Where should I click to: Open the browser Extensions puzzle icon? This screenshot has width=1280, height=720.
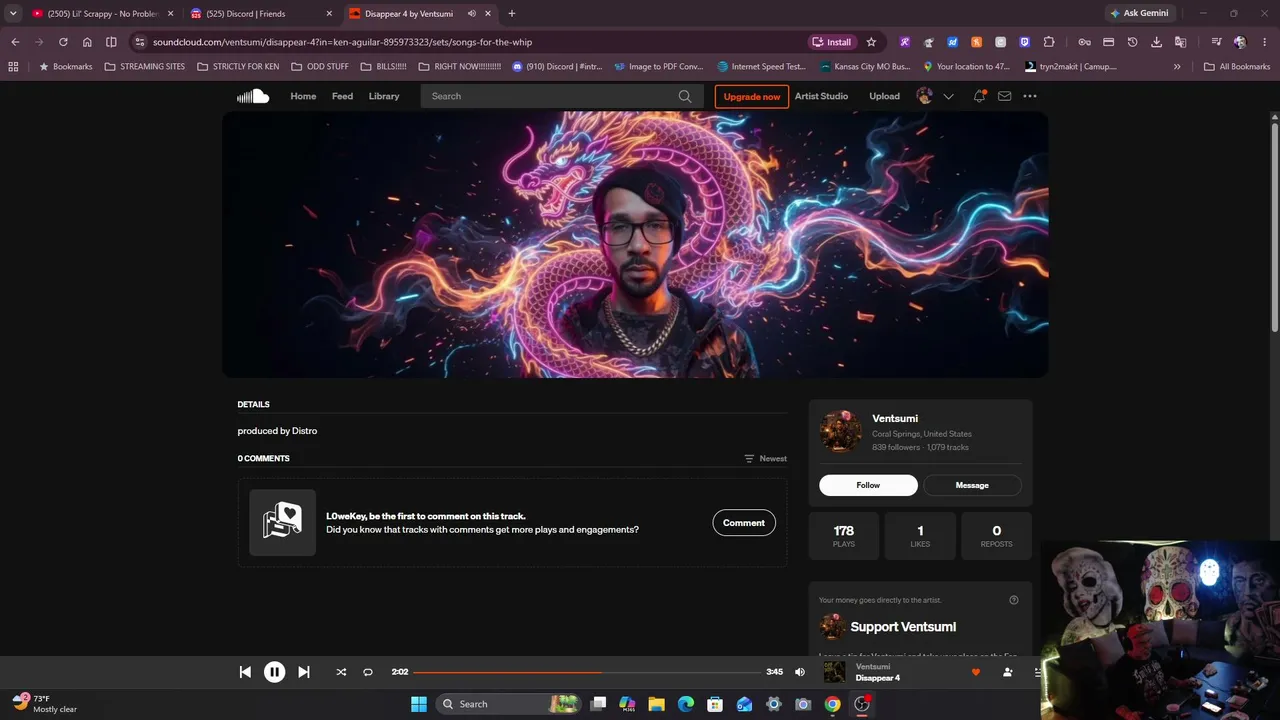click(1049, 42)
